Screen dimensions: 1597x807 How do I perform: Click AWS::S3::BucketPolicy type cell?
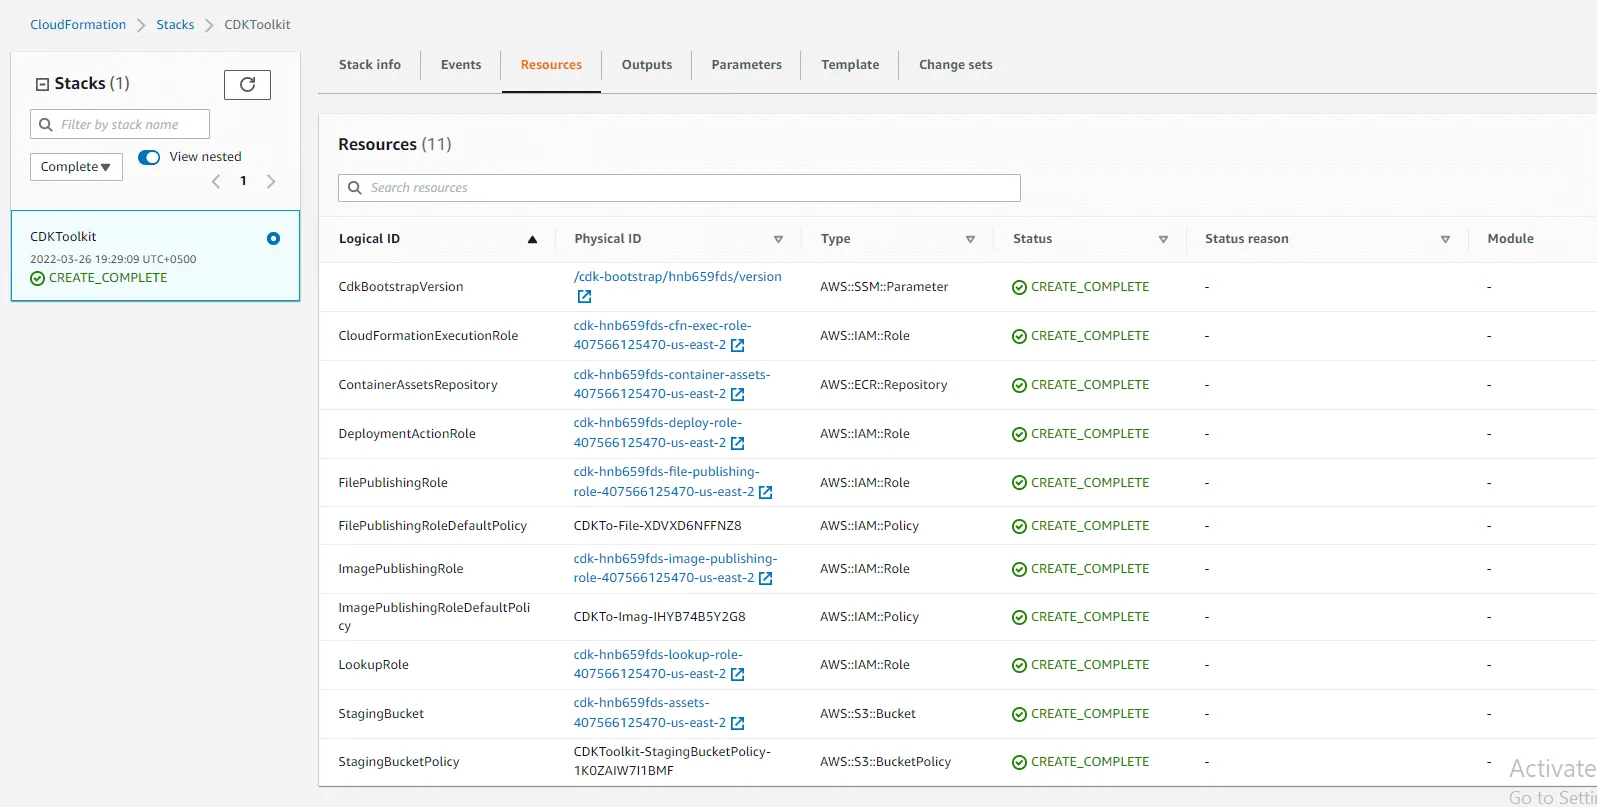[x=885, y=762]
